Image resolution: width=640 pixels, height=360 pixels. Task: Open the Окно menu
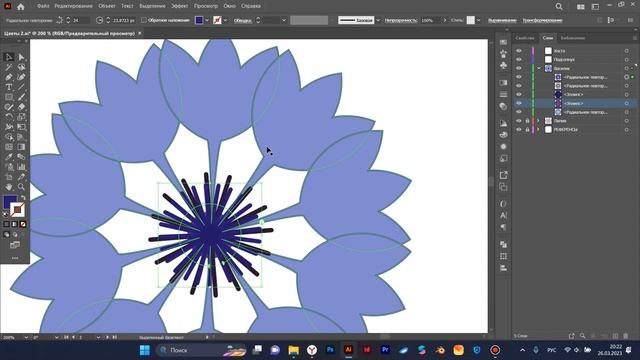(230, 6)
